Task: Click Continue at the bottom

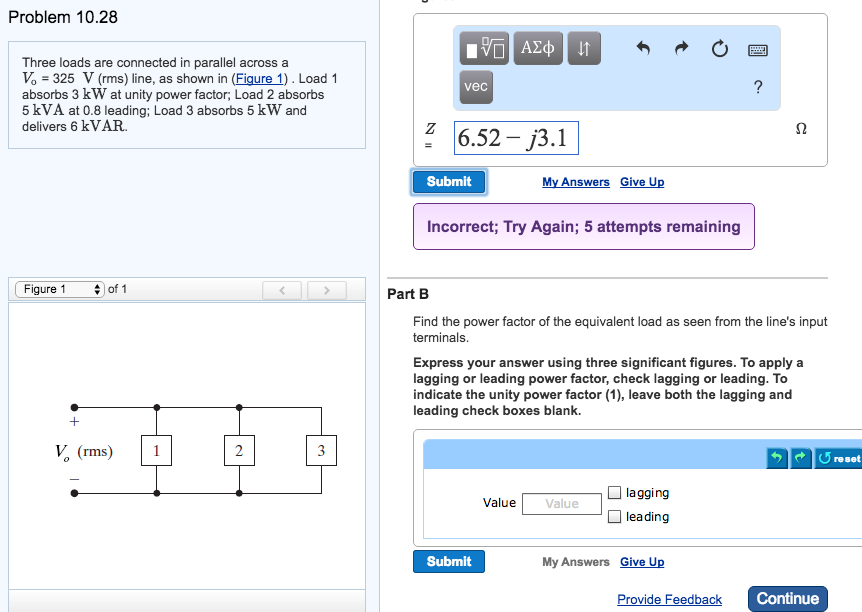Action: tap(788, 597)
